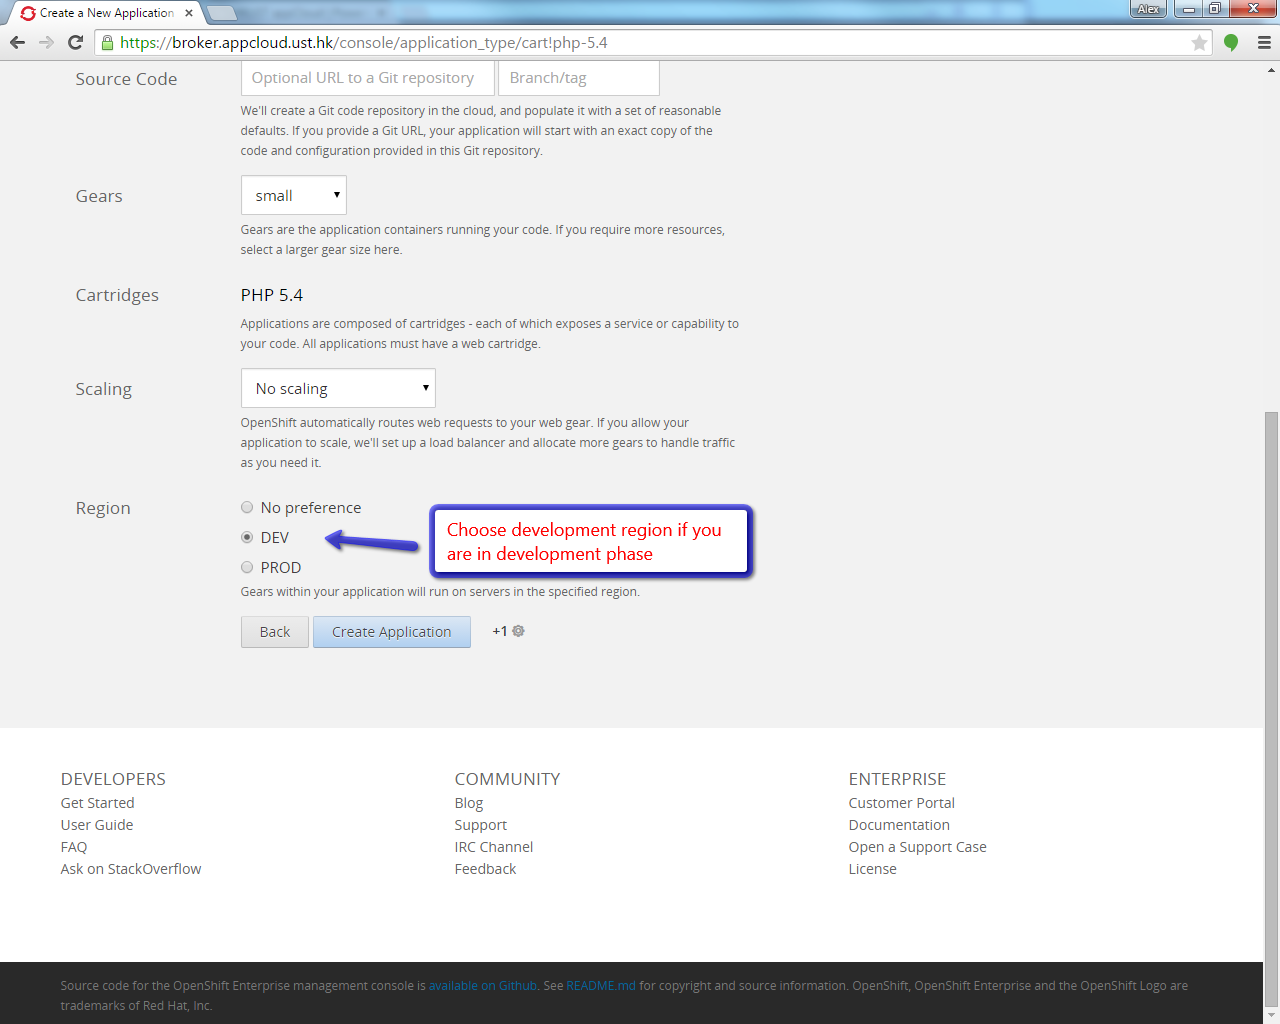Select the No preference region option

tap(247, 508)
